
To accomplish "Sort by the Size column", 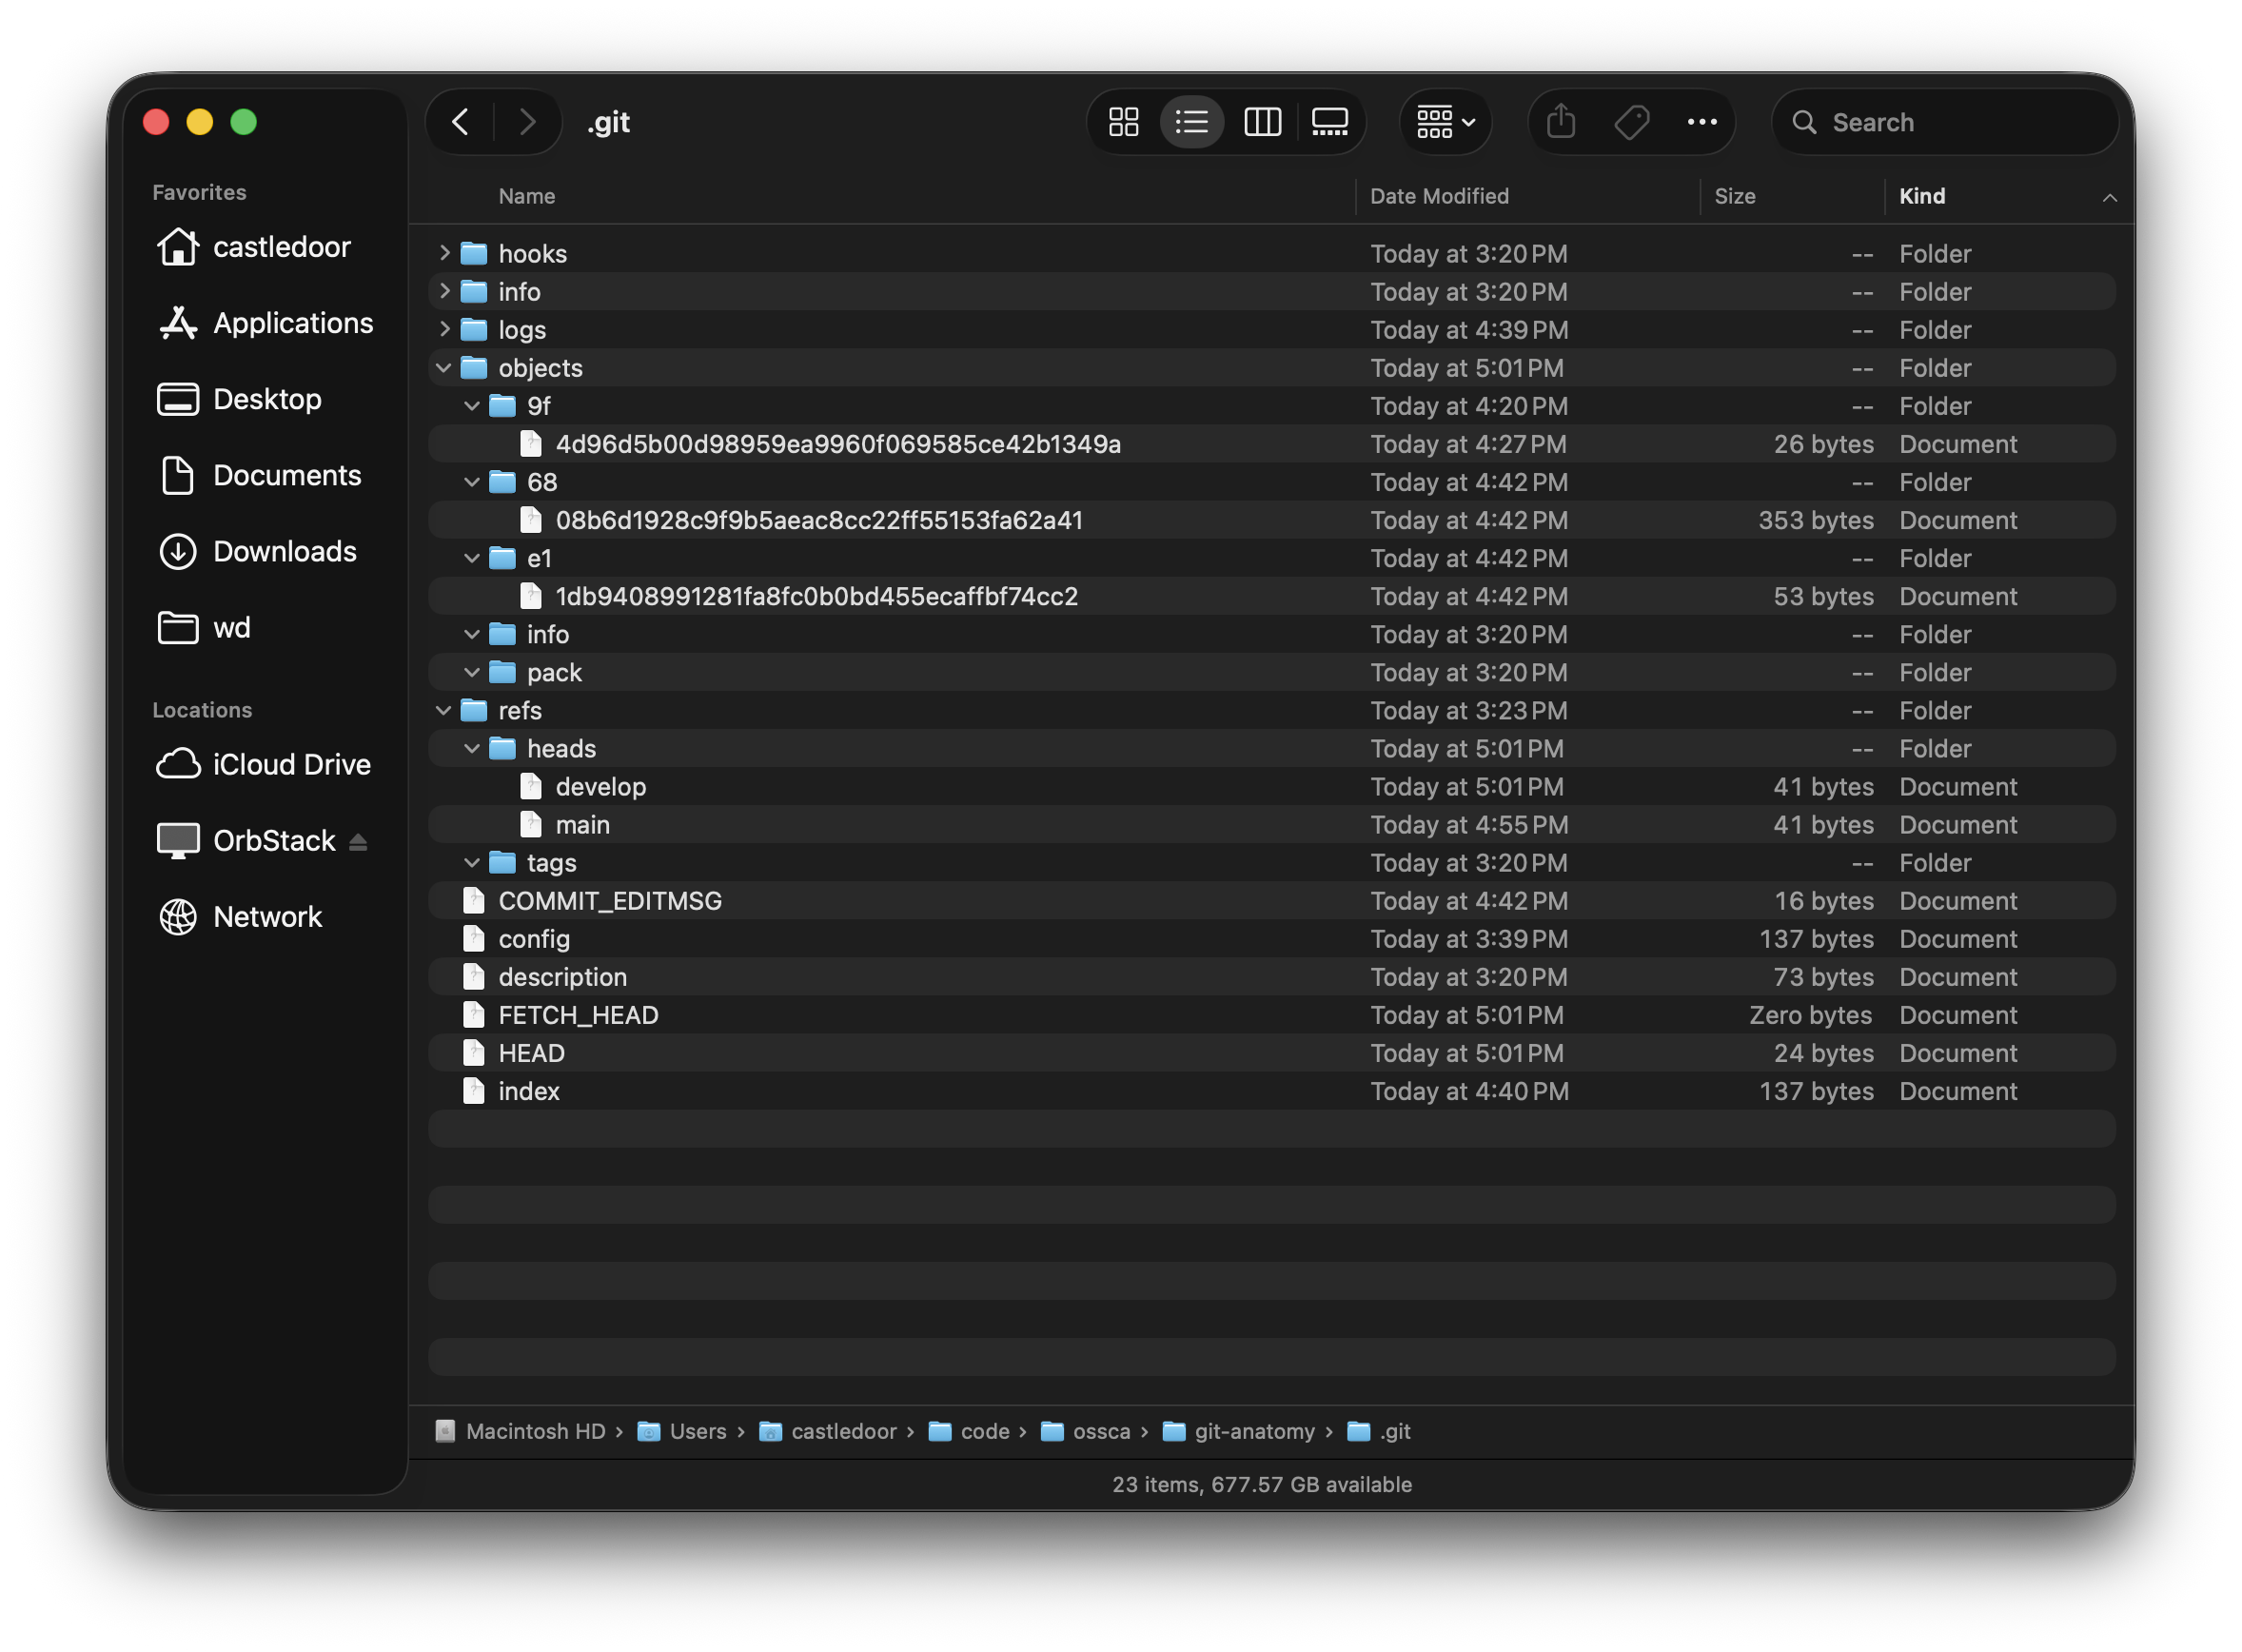I will tap(1734, 196).
